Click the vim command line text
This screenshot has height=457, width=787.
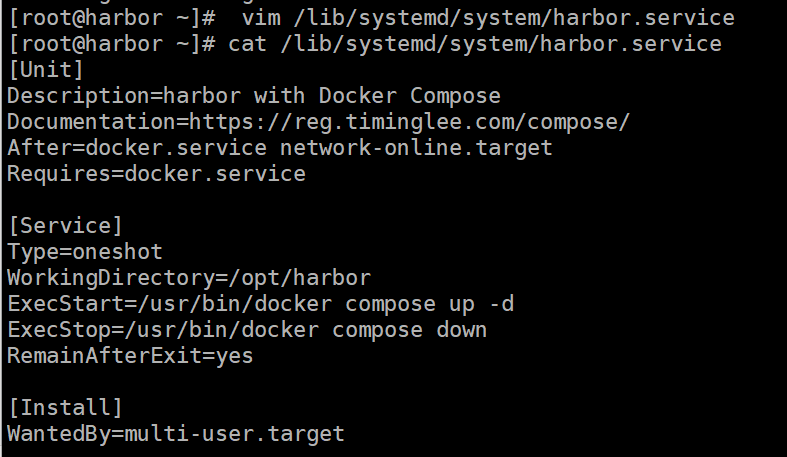pos(488,19)
